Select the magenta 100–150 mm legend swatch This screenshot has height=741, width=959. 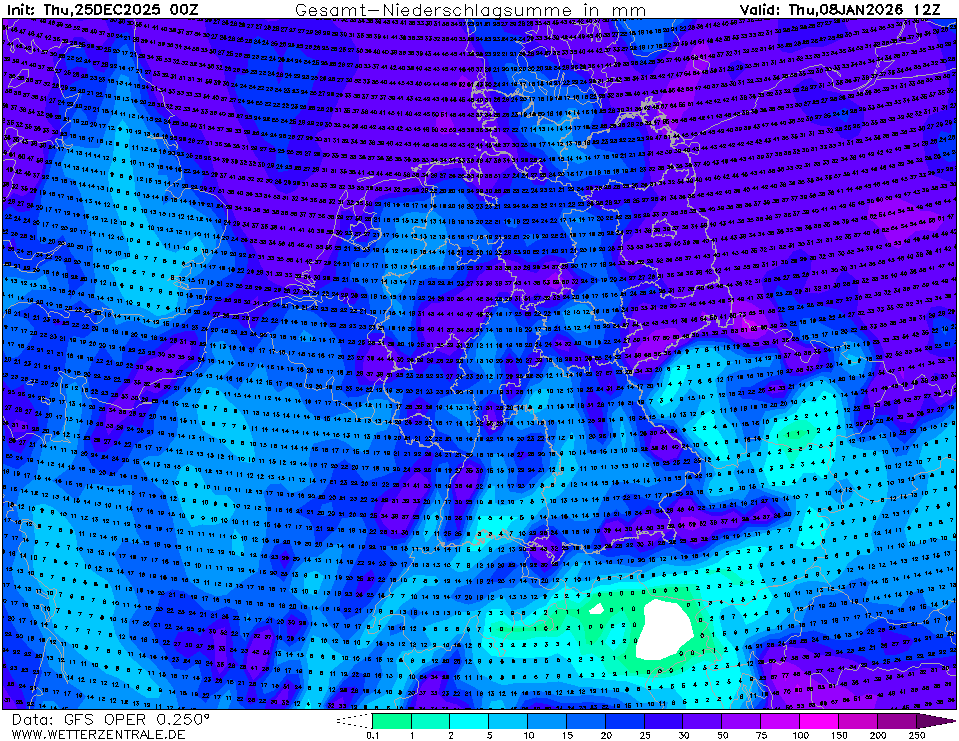819,720
